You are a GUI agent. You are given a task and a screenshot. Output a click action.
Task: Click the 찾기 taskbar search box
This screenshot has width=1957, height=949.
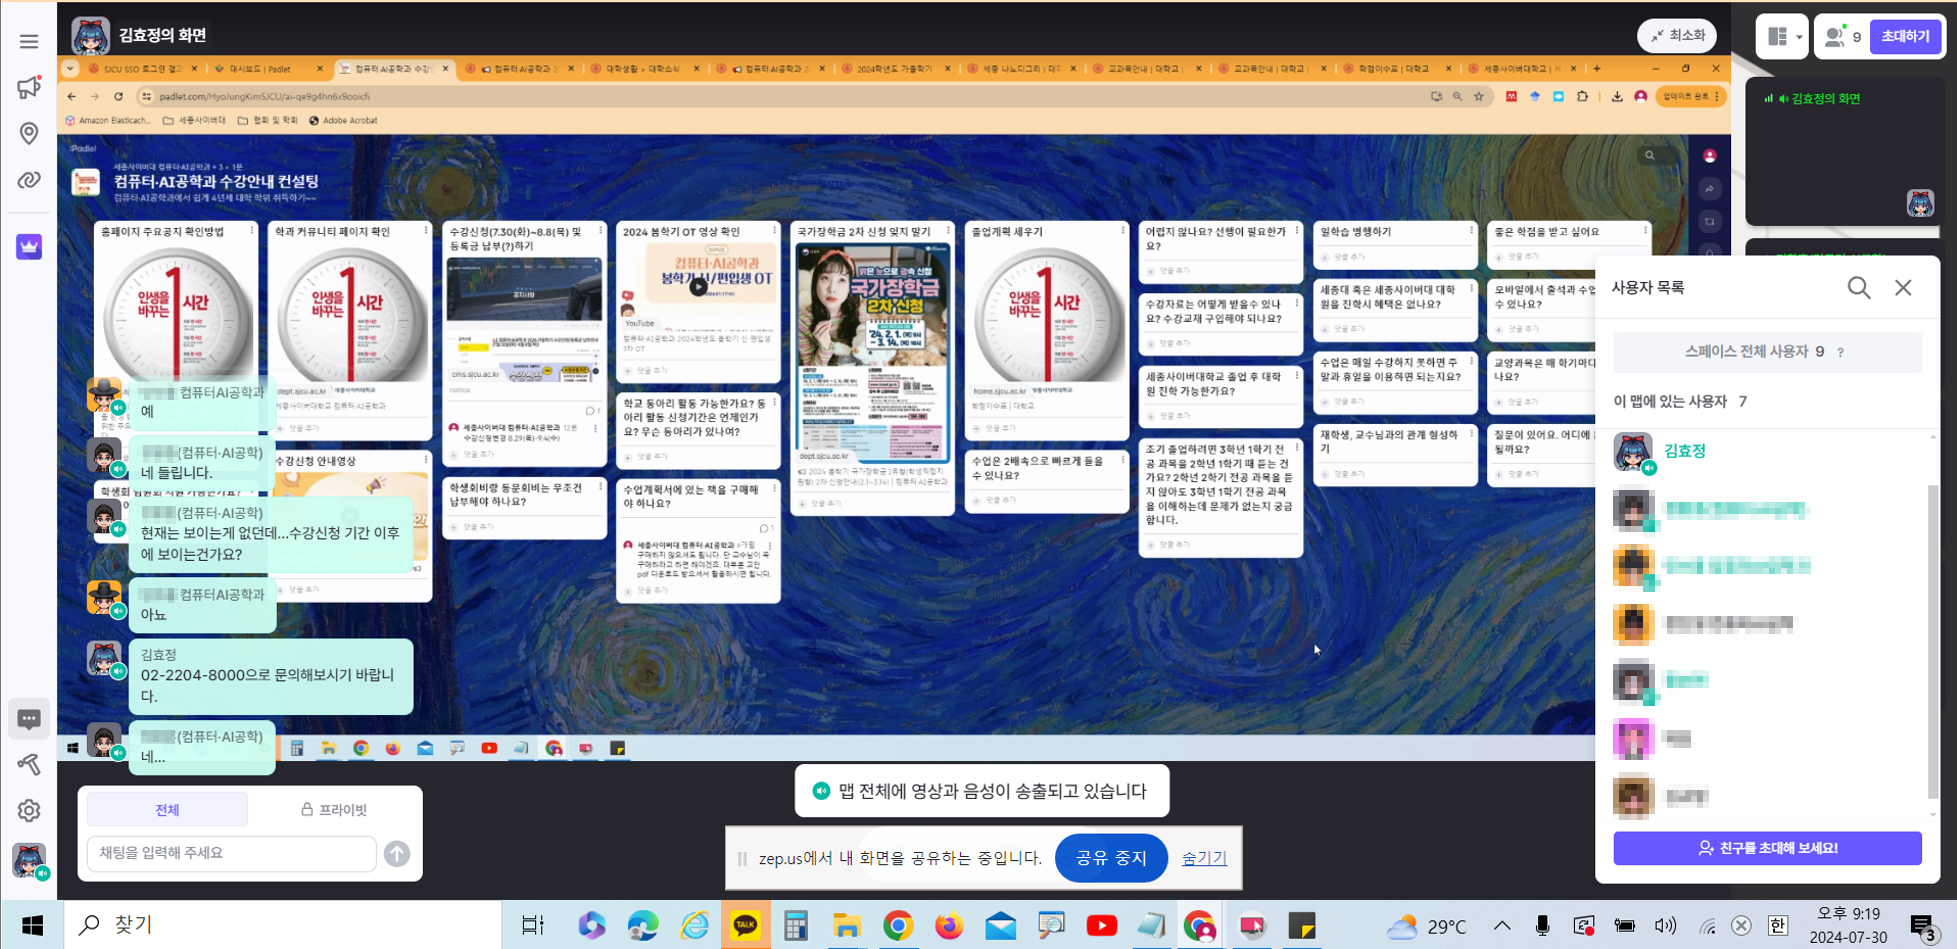point(282,925)
